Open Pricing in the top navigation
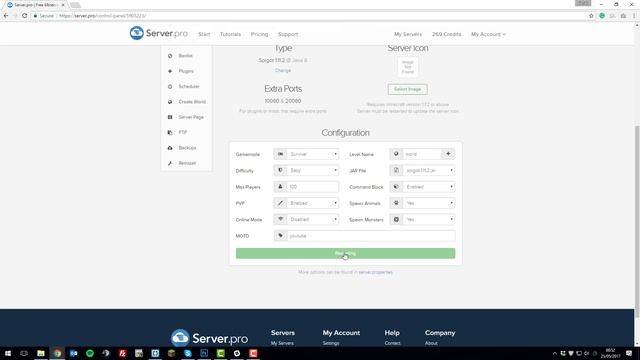The image size is (640, 360). click(x=259, y=34)
